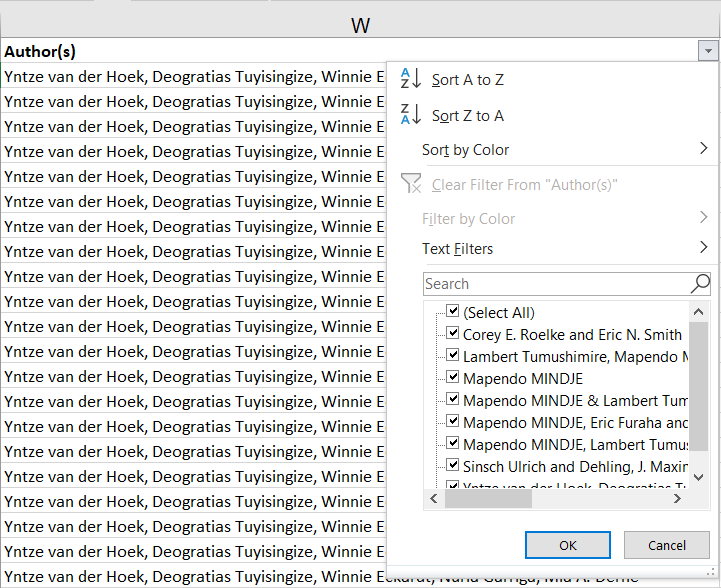Cancel the filter dialog

(667, 545)
